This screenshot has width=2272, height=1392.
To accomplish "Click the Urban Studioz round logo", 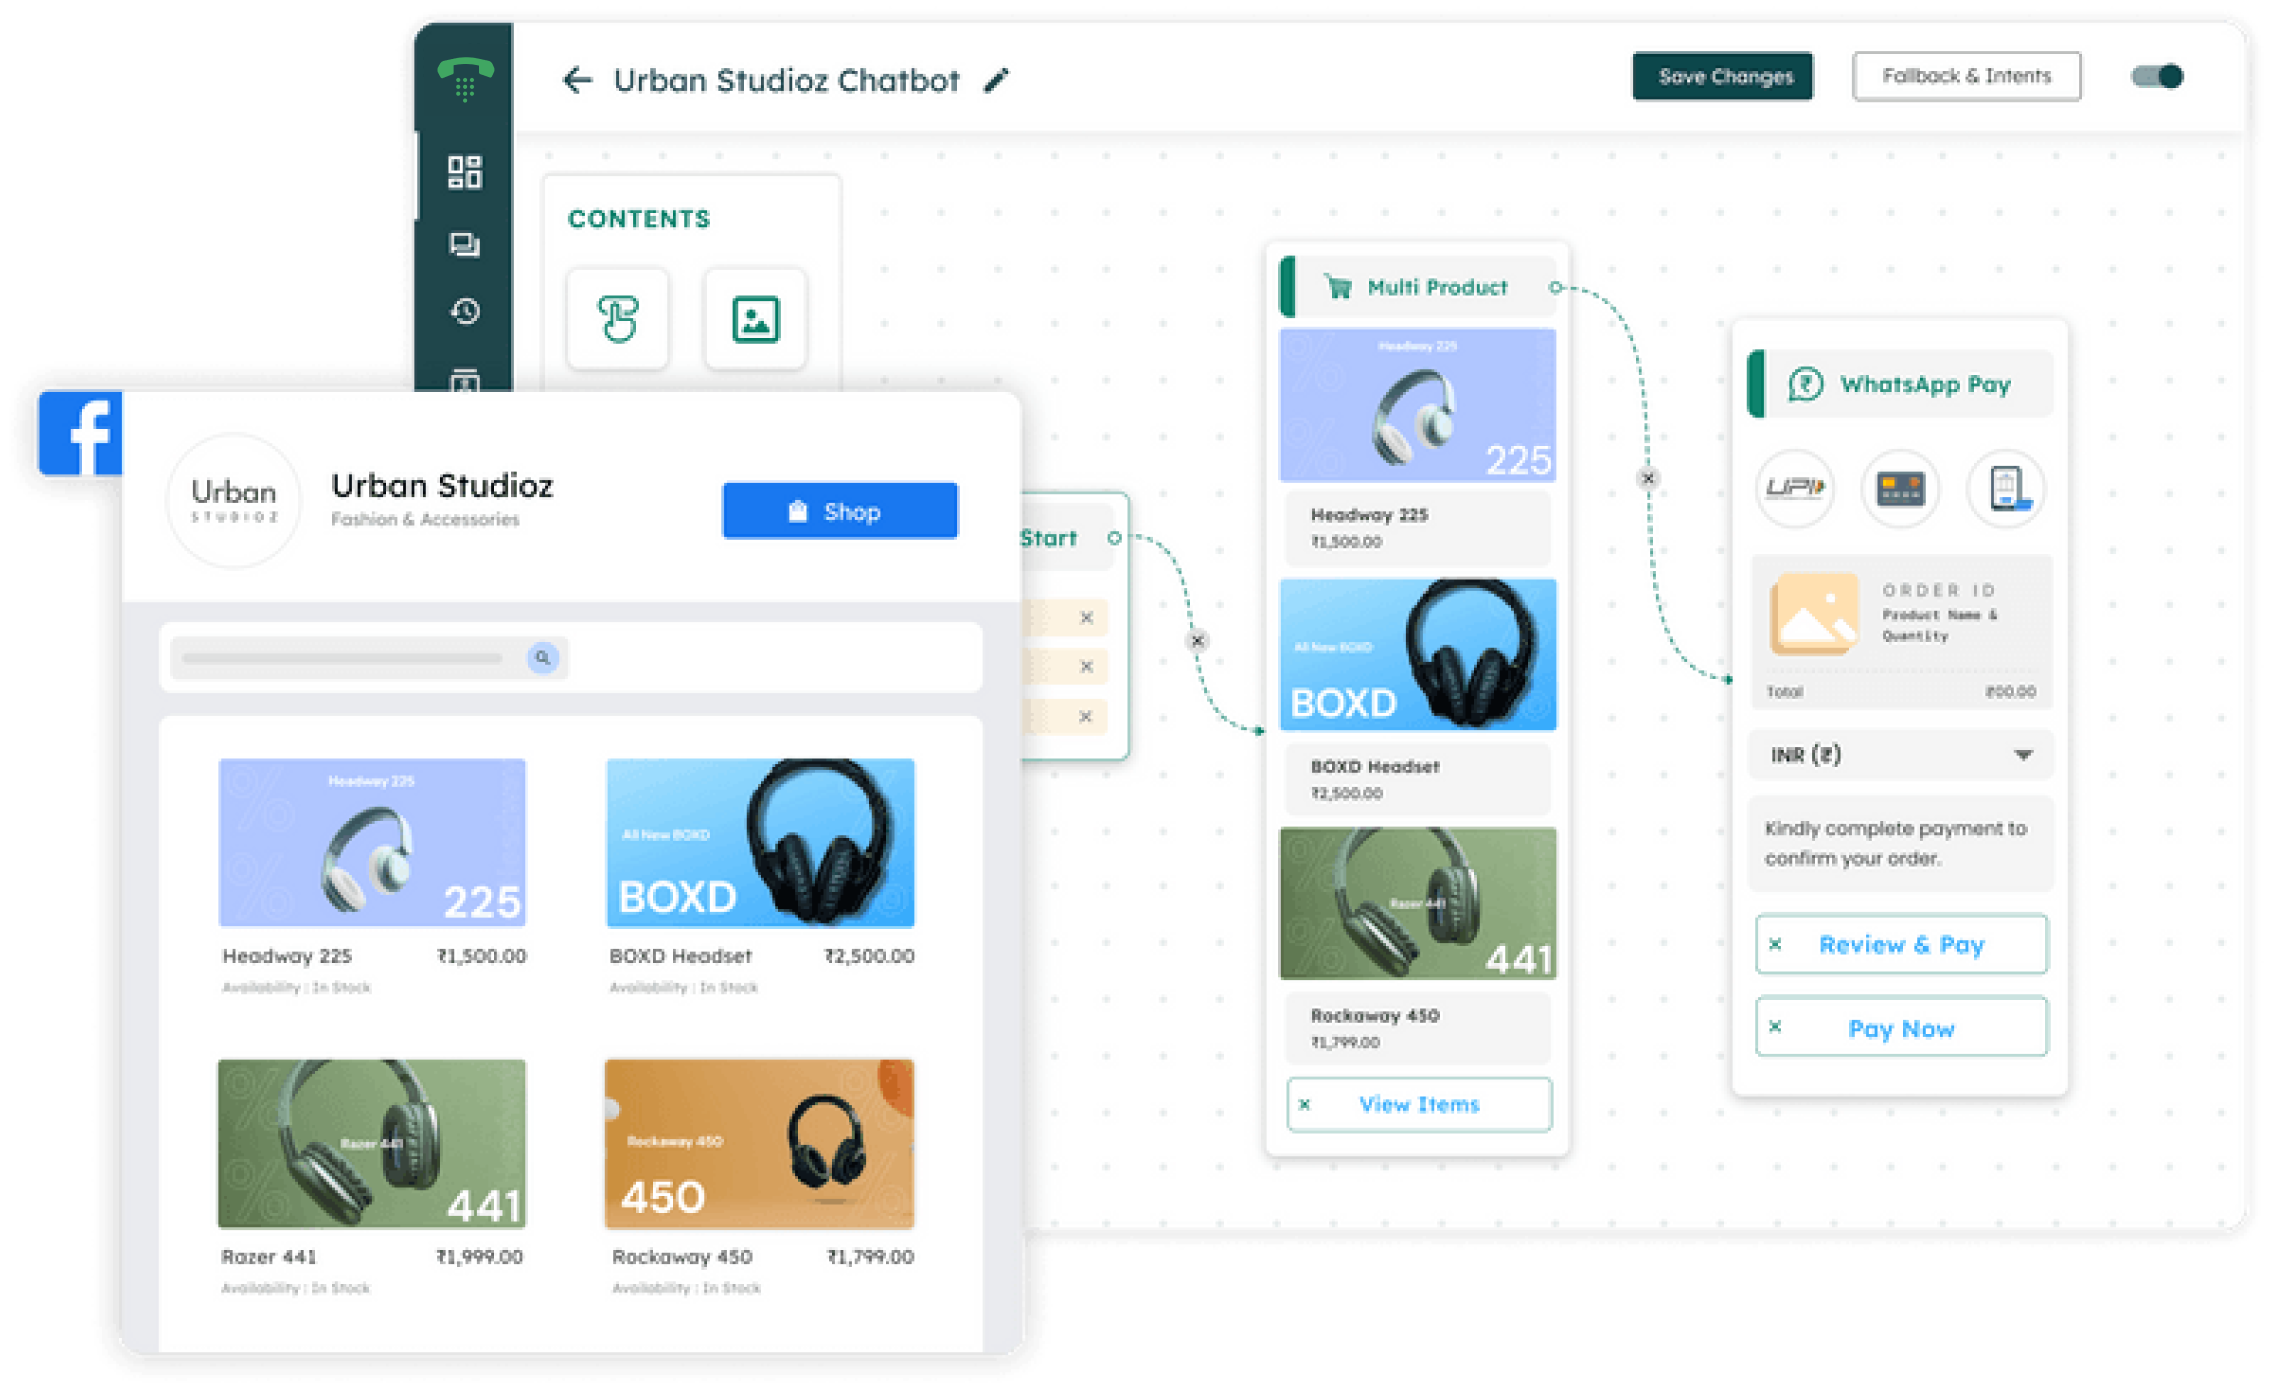I will click(x=233, y=501).
